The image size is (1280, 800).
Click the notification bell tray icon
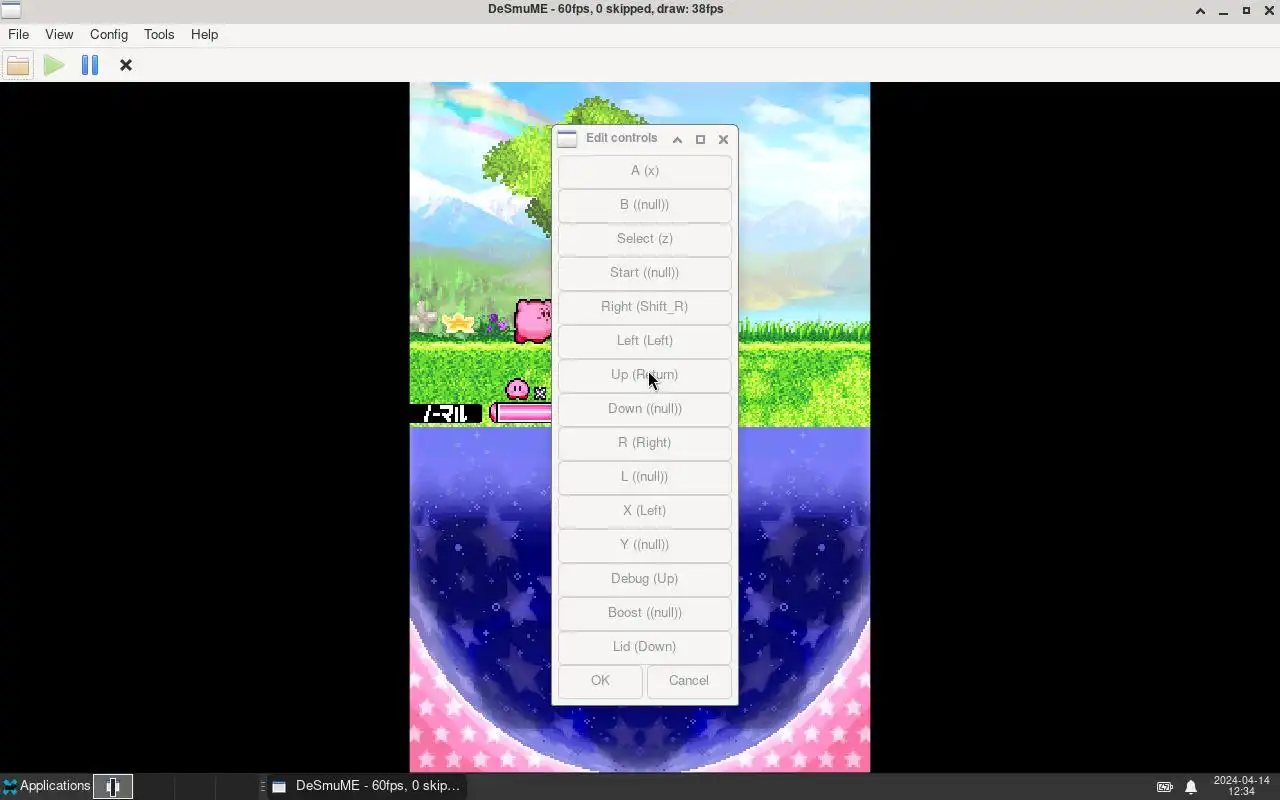tap(1191, 787)
